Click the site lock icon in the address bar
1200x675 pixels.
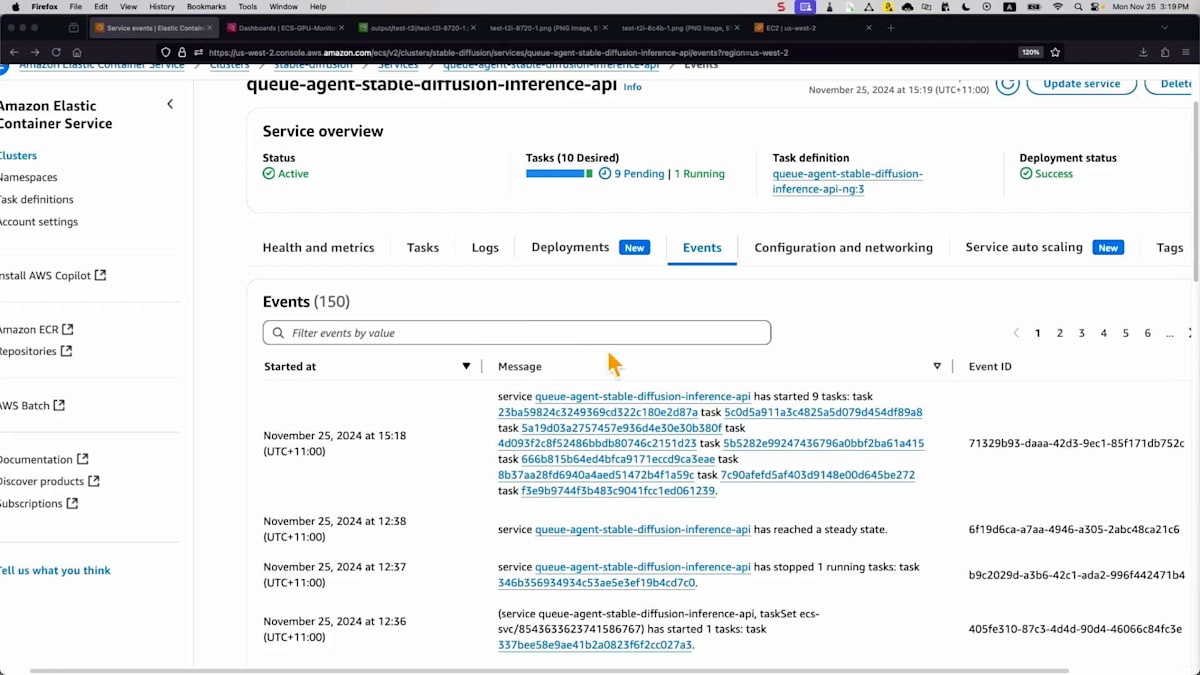coord(181,52)
